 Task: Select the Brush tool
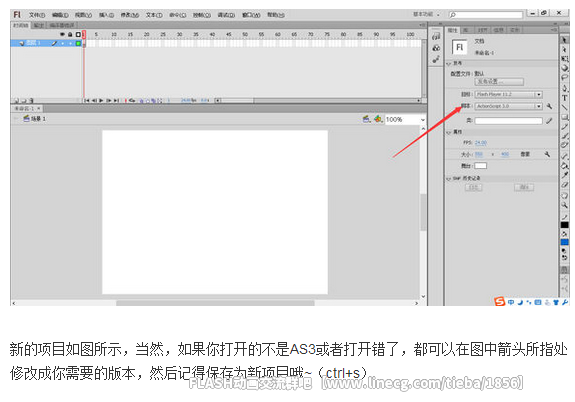coord(564,136)
